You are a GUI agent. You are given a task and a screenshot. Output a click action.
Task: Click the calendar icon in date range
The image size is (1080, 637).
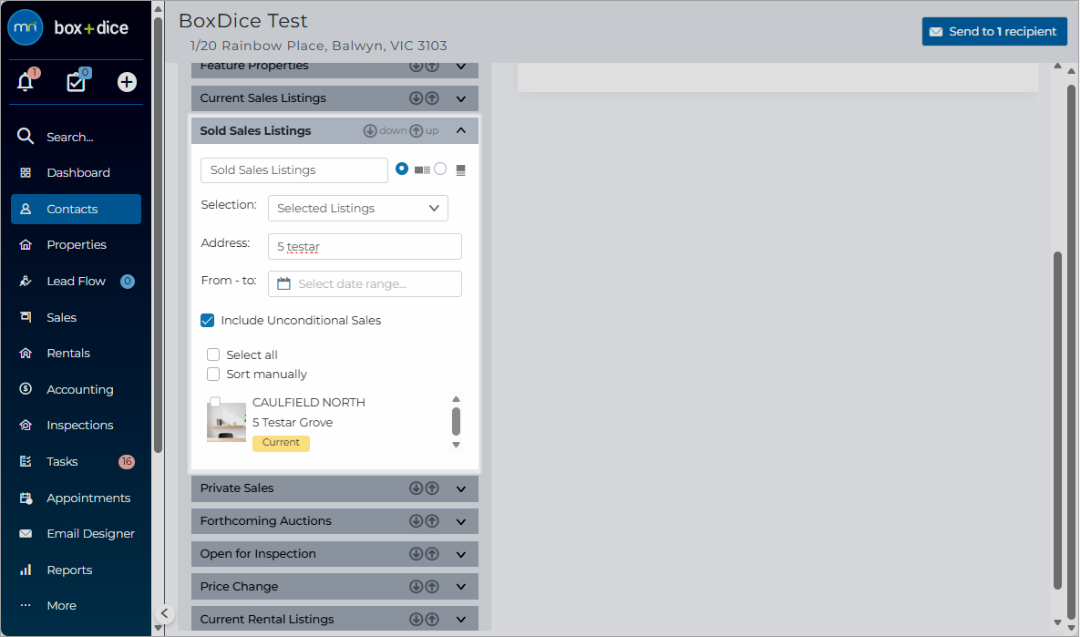284,284
